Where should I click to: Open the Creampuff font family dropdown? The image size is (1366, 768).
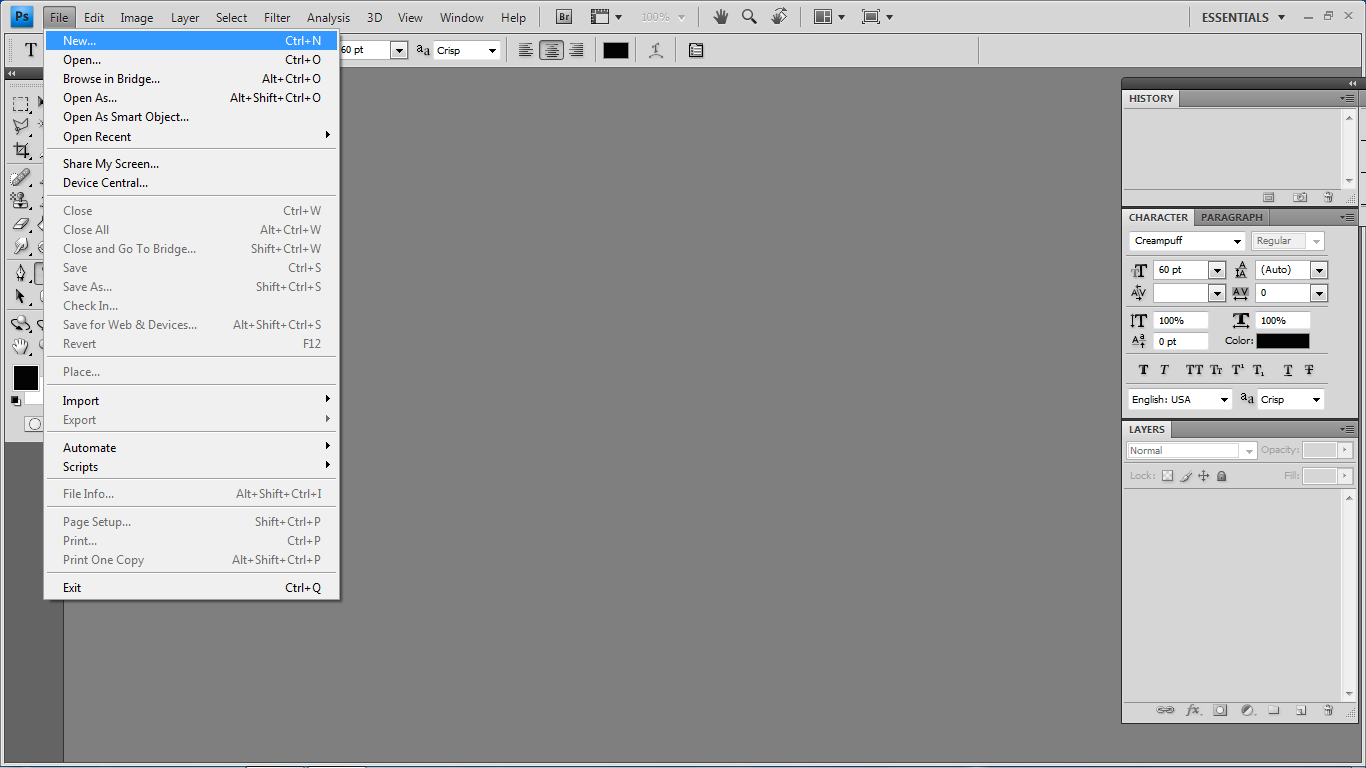pos(1237,241)
